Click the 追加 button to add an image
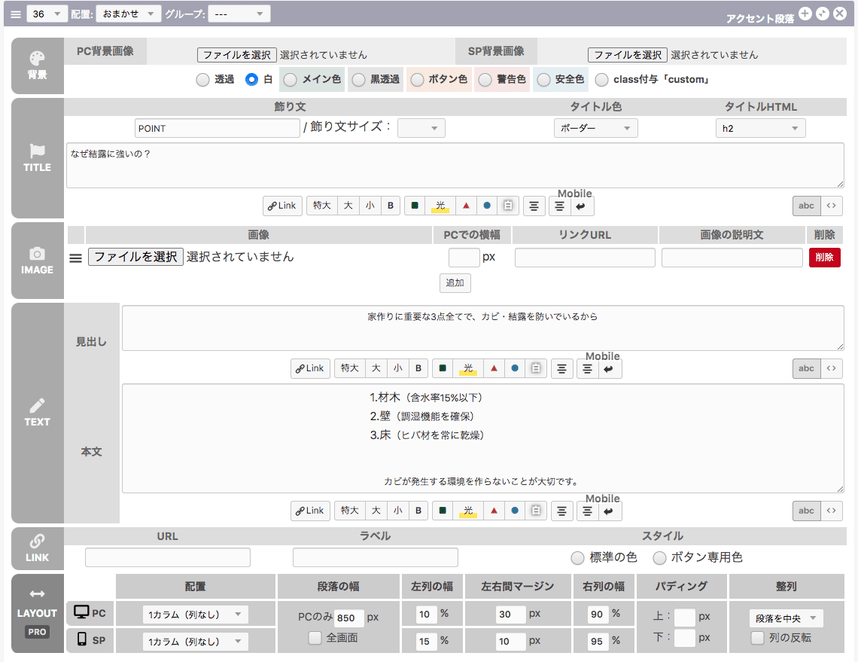 click(x=455, y=283)
